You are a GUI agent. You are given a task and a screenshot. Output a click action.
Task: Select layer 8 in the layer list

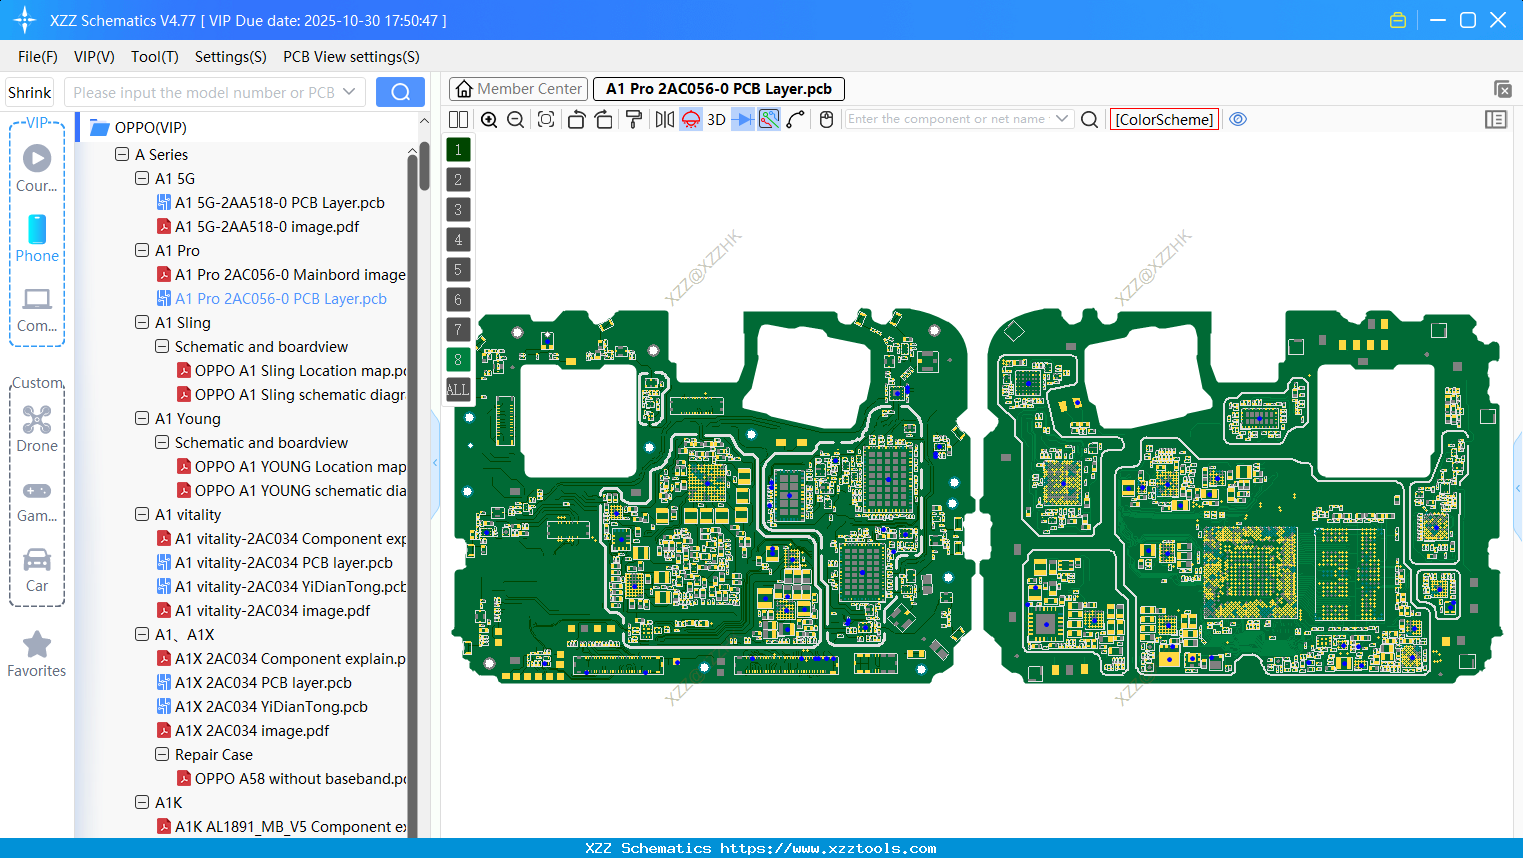pyautogui.click(x=457, y=359)
